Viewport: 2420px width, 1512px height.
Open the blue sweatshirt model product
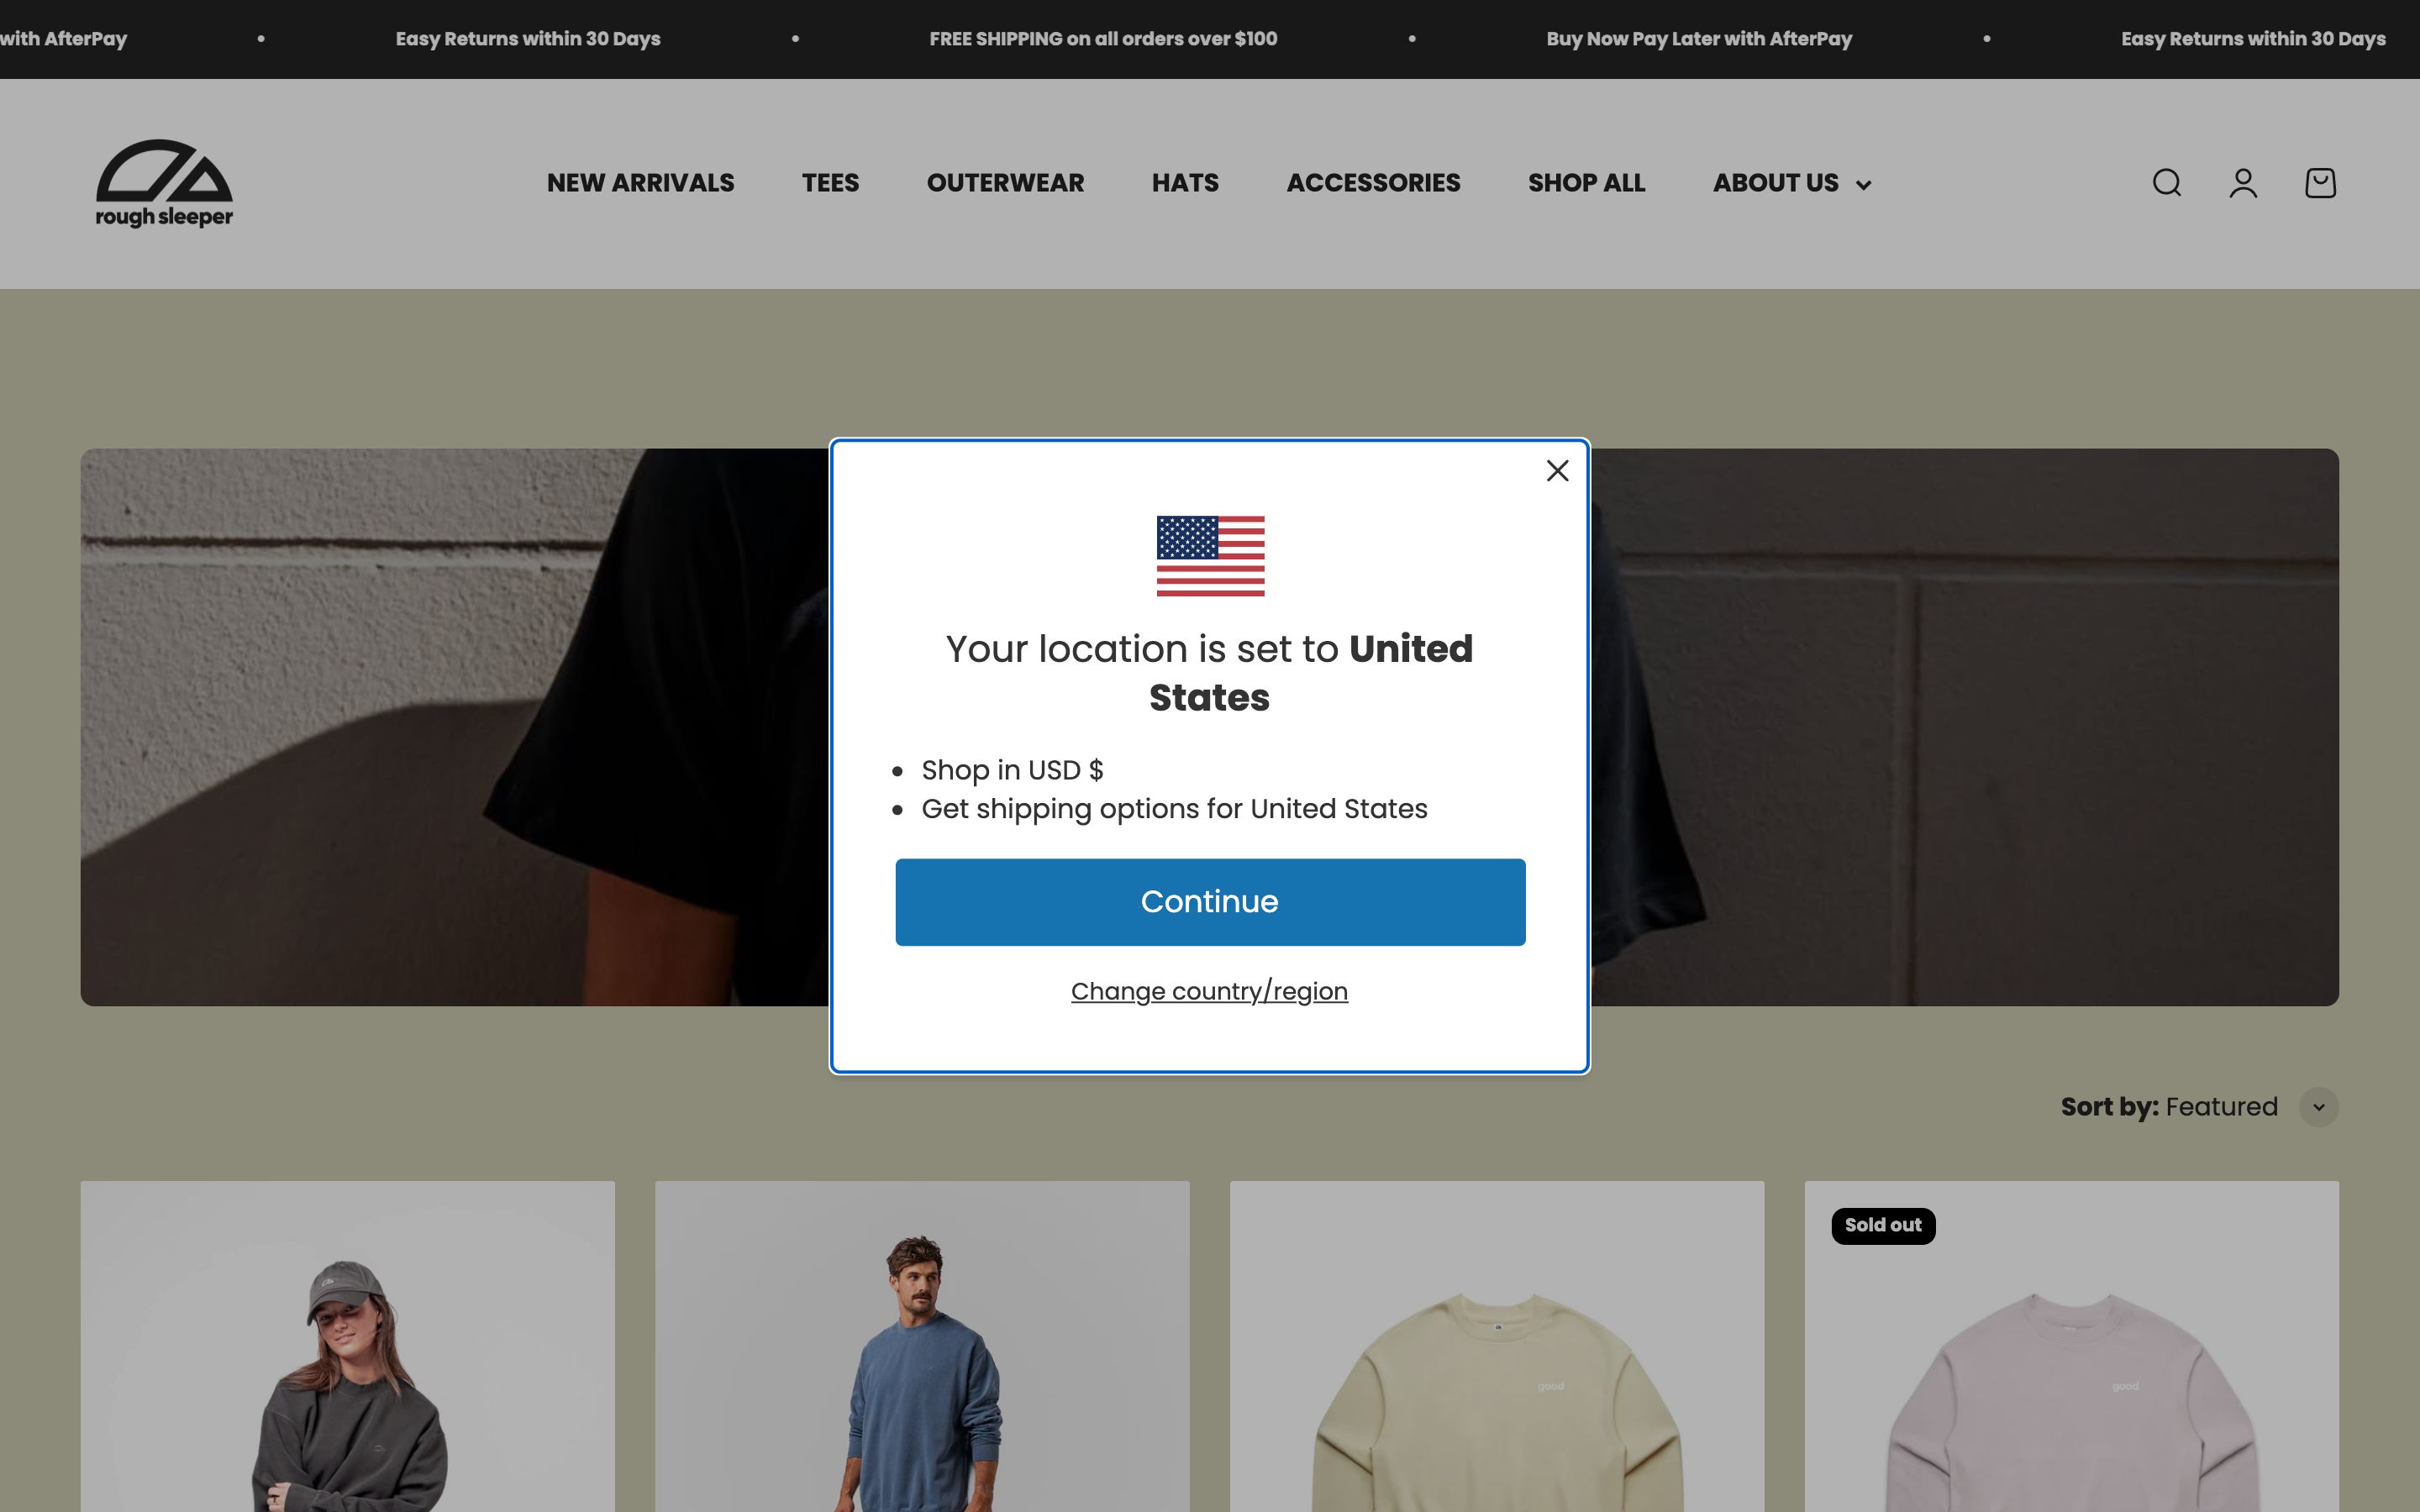pos(922,1346)
